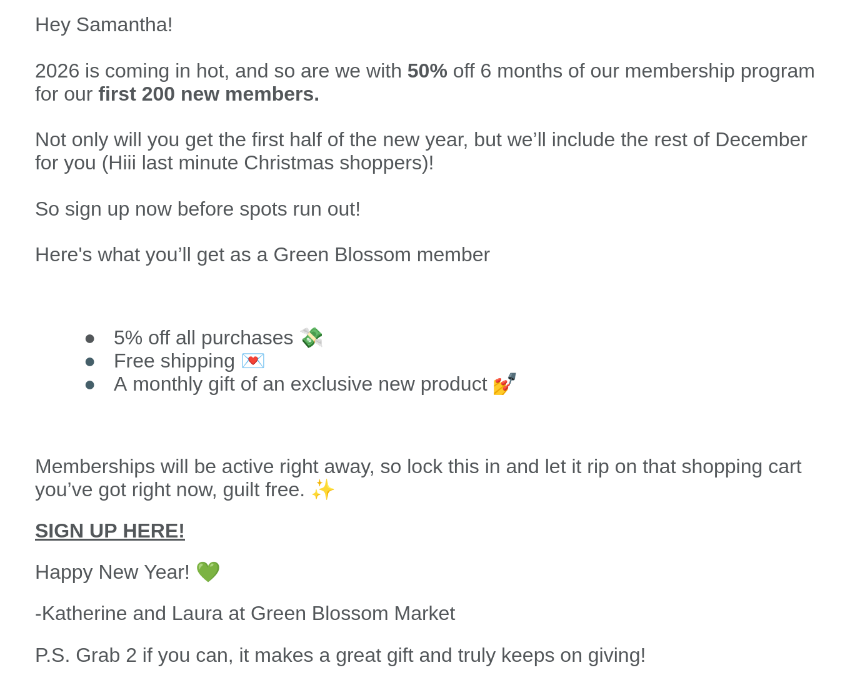Click the 'Green Blossom member' intro line
Screen dimensions: 861x691
click(x=262, y=254)
